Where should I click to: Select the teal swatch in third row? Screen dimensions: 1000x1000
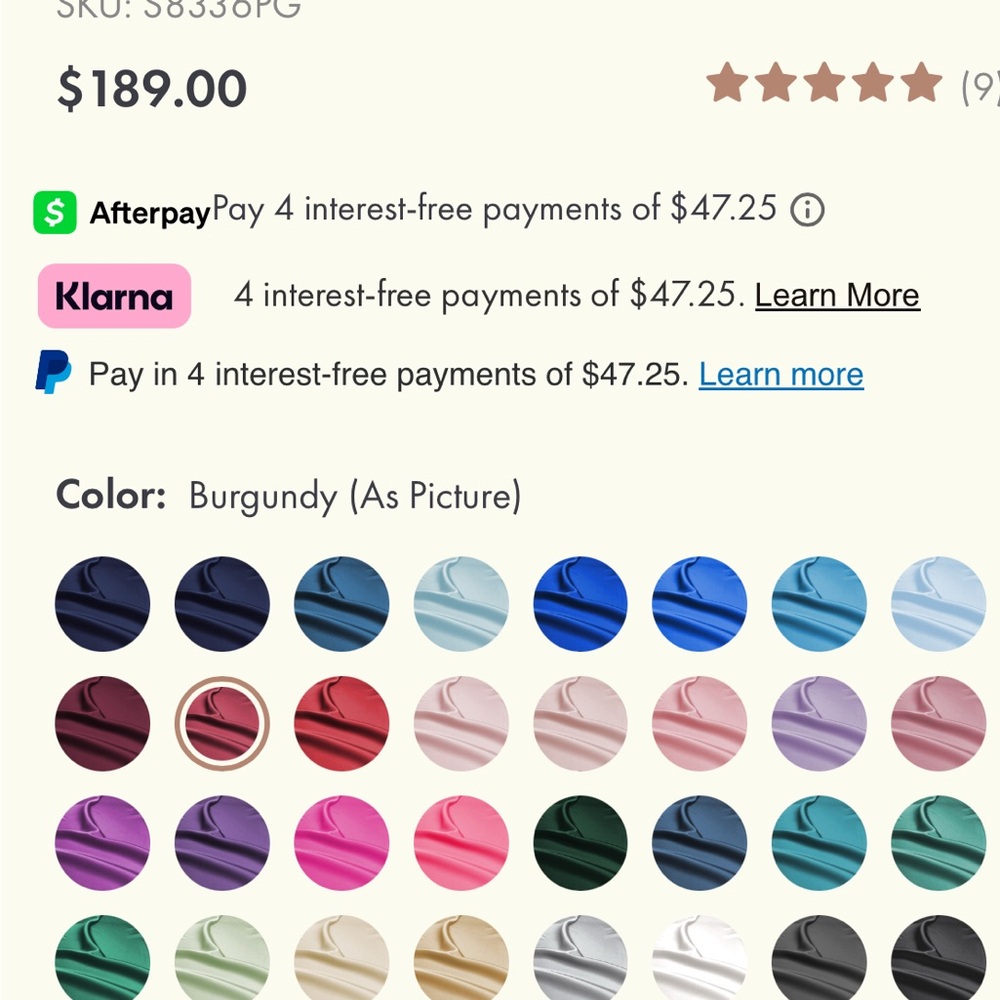click(819, 843)
